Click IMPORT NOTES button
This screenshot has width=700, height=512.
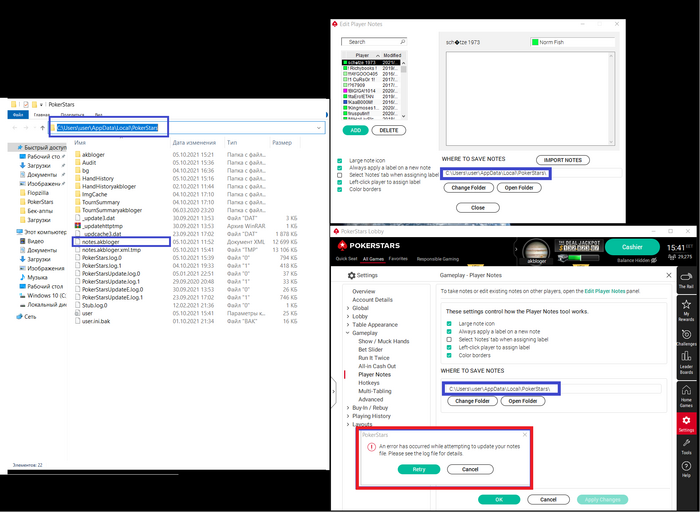pyautogui.click(x=562, y=160)
